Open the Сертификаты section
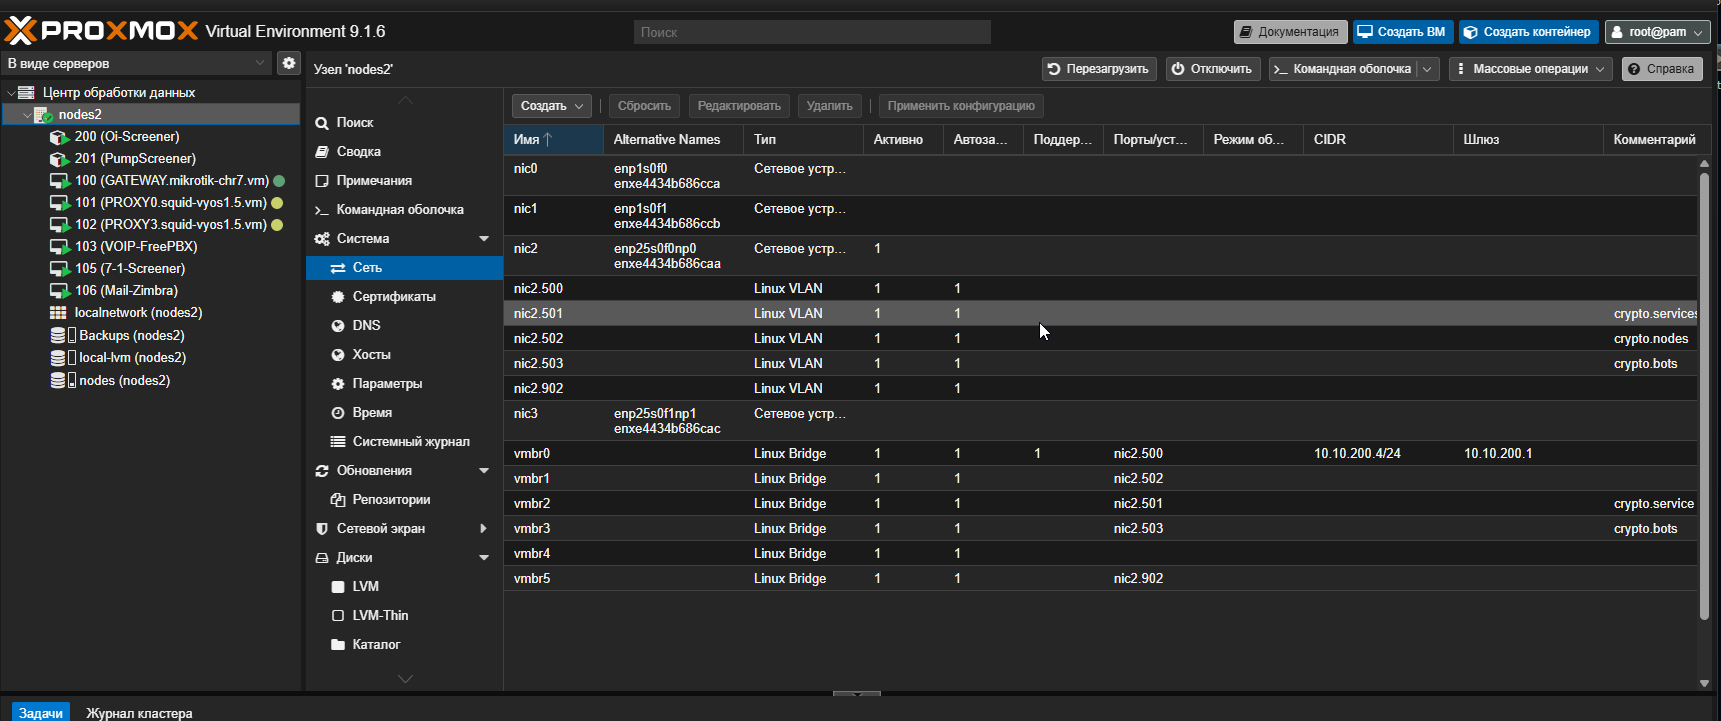The height and width of the screenshot is (721, 1721). click(x=393, y=297)
